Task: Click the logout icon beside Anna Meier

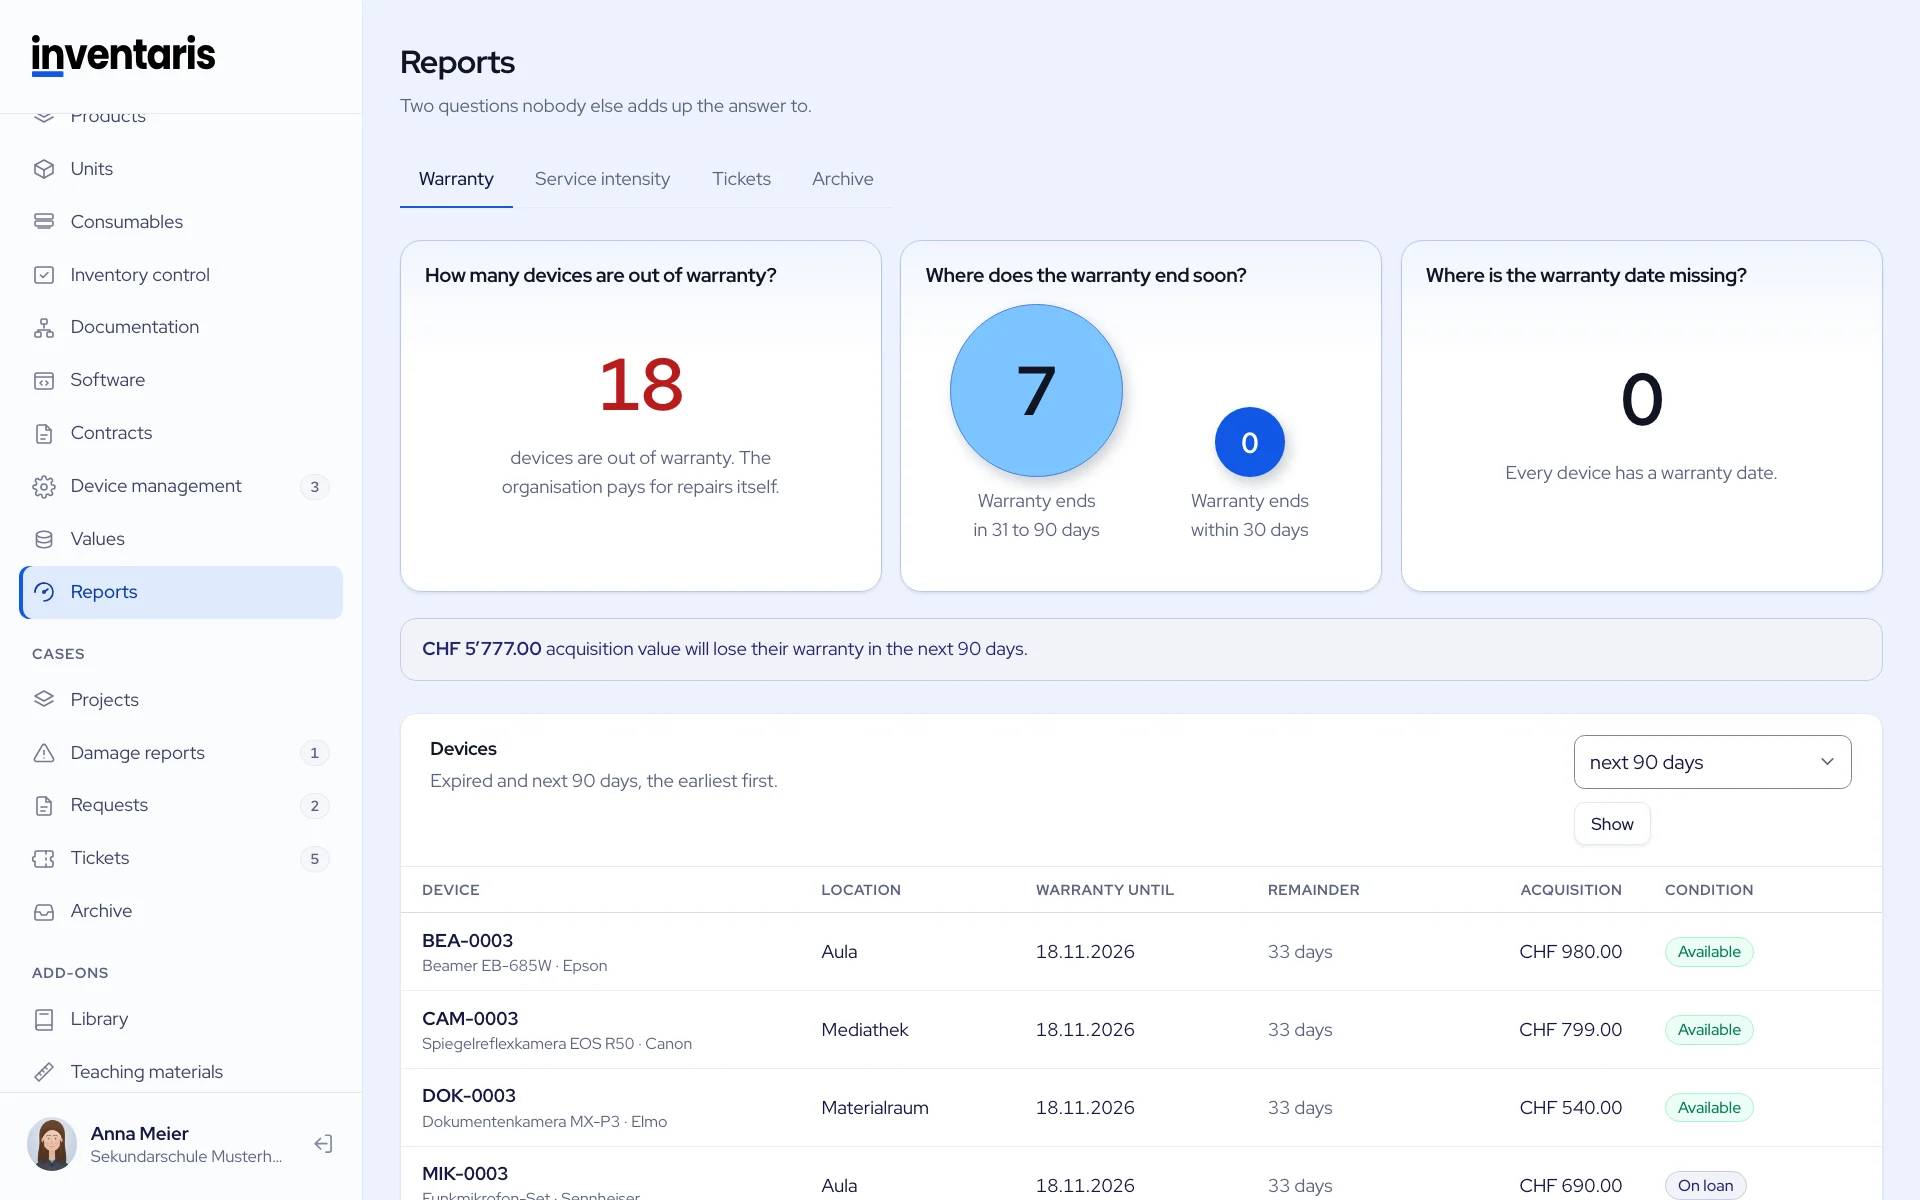Action: pos(323,1144)
